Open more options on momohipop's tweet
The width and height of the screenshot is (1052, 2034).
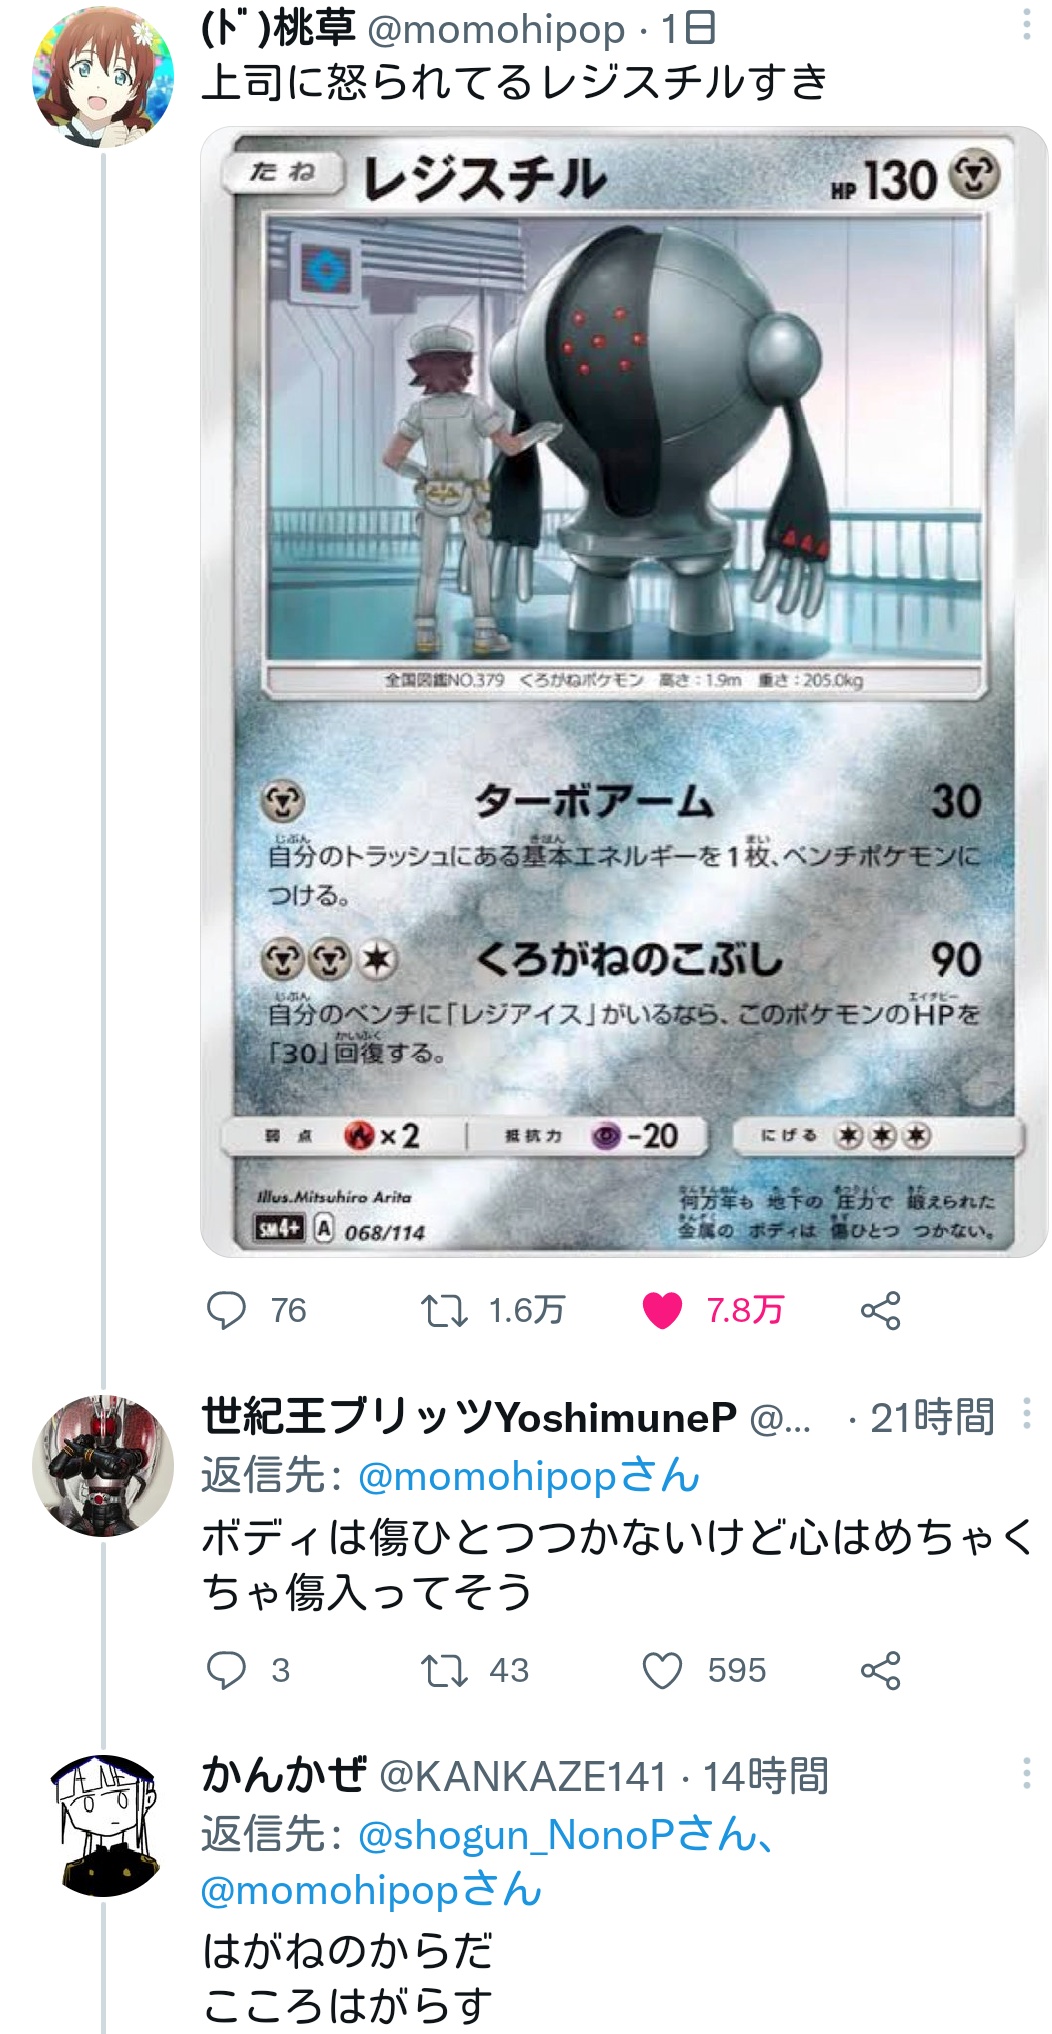pos(1026,25)
